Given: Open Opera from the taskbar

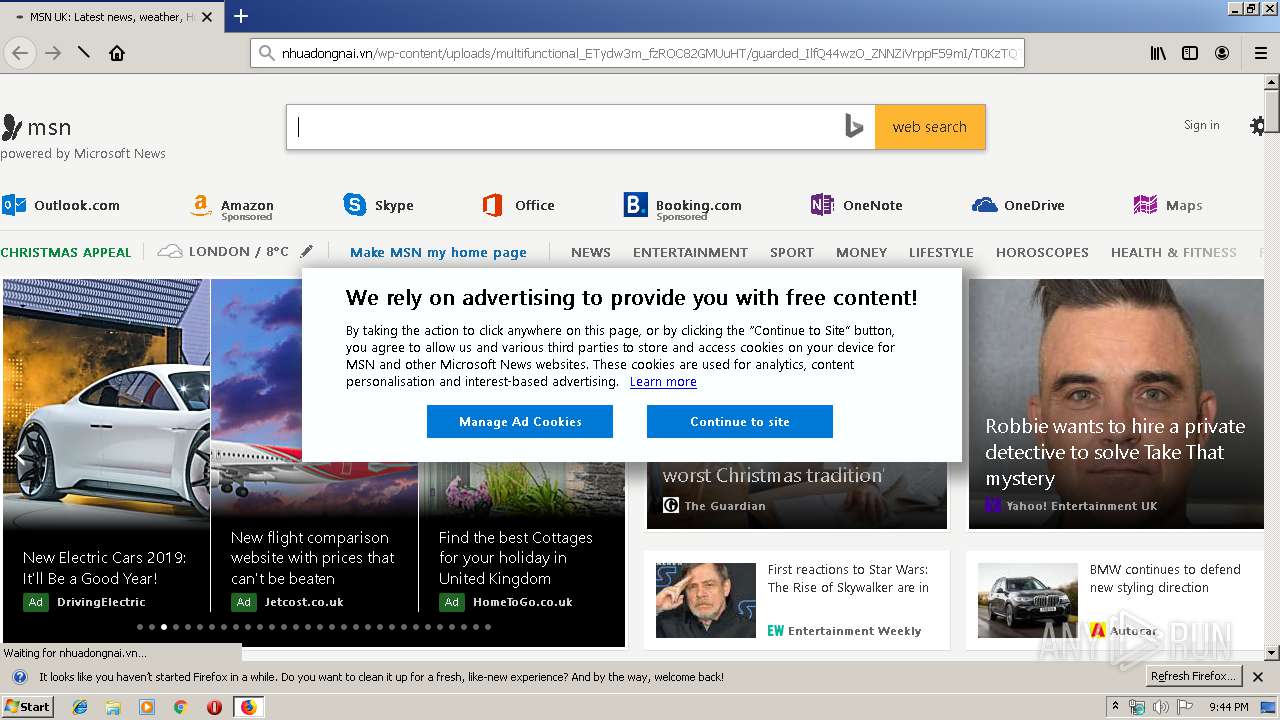Looking at the screenshot, I should tap(214, 707).
